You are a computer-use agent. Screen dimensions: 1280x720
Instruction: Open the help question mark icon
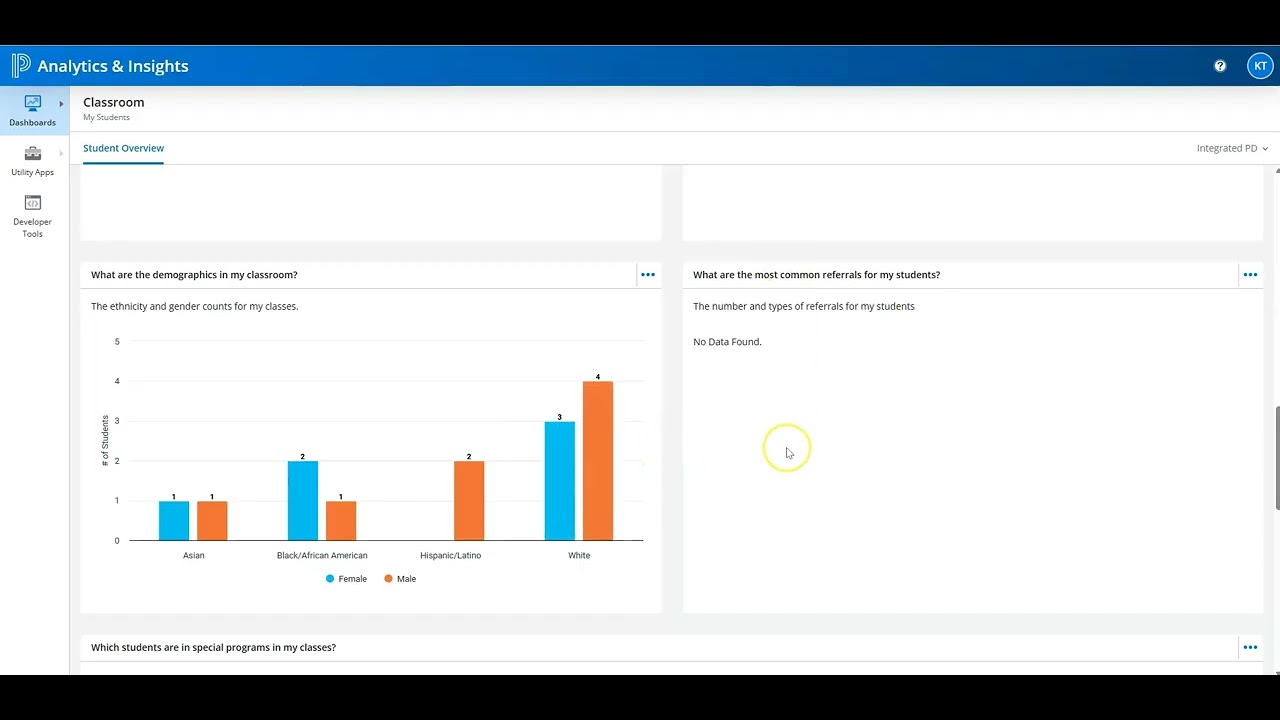1220,66
